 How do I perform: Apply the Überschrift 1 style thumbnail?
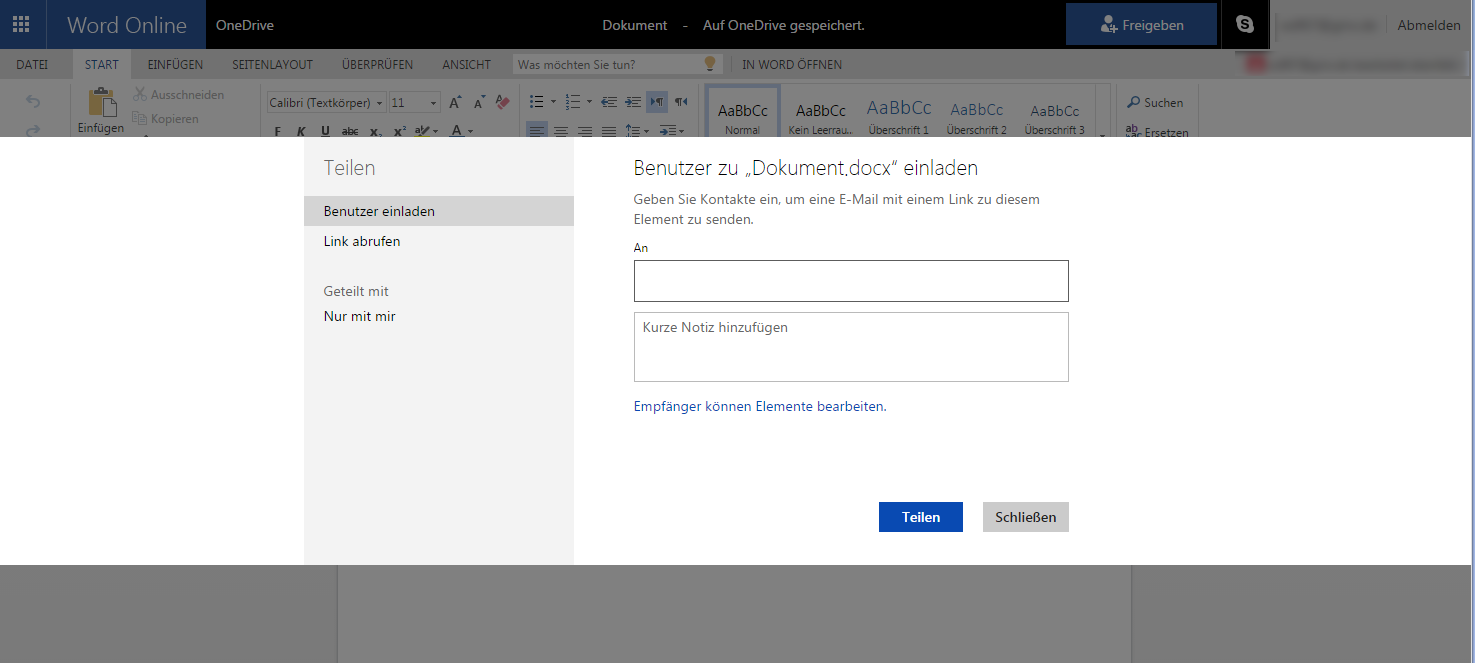point(899,112)
